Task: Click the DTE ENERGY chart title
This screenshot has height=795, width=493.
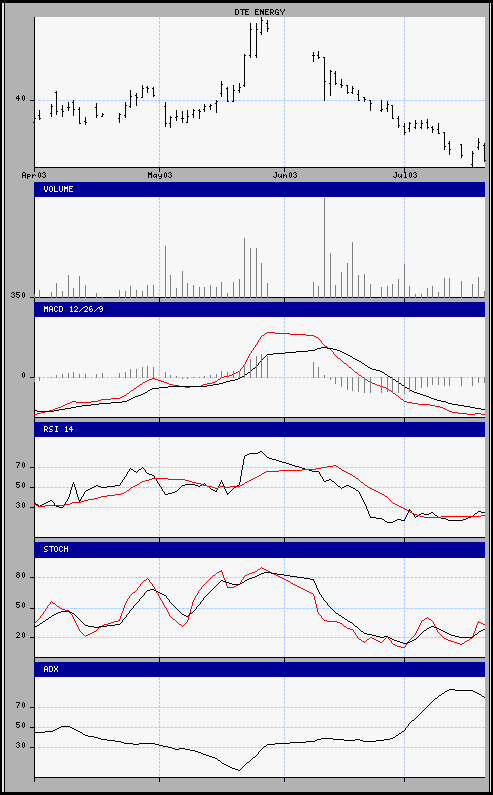Action: pyautogui.click(x=261, y=12)
